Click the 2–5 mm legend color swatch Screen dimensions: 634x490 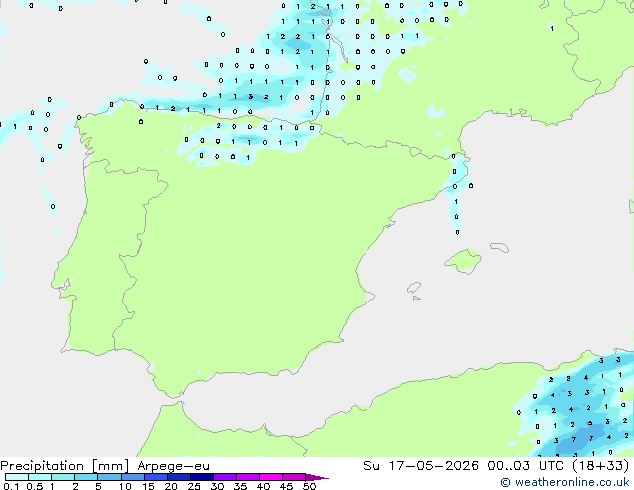click(86, 477)
